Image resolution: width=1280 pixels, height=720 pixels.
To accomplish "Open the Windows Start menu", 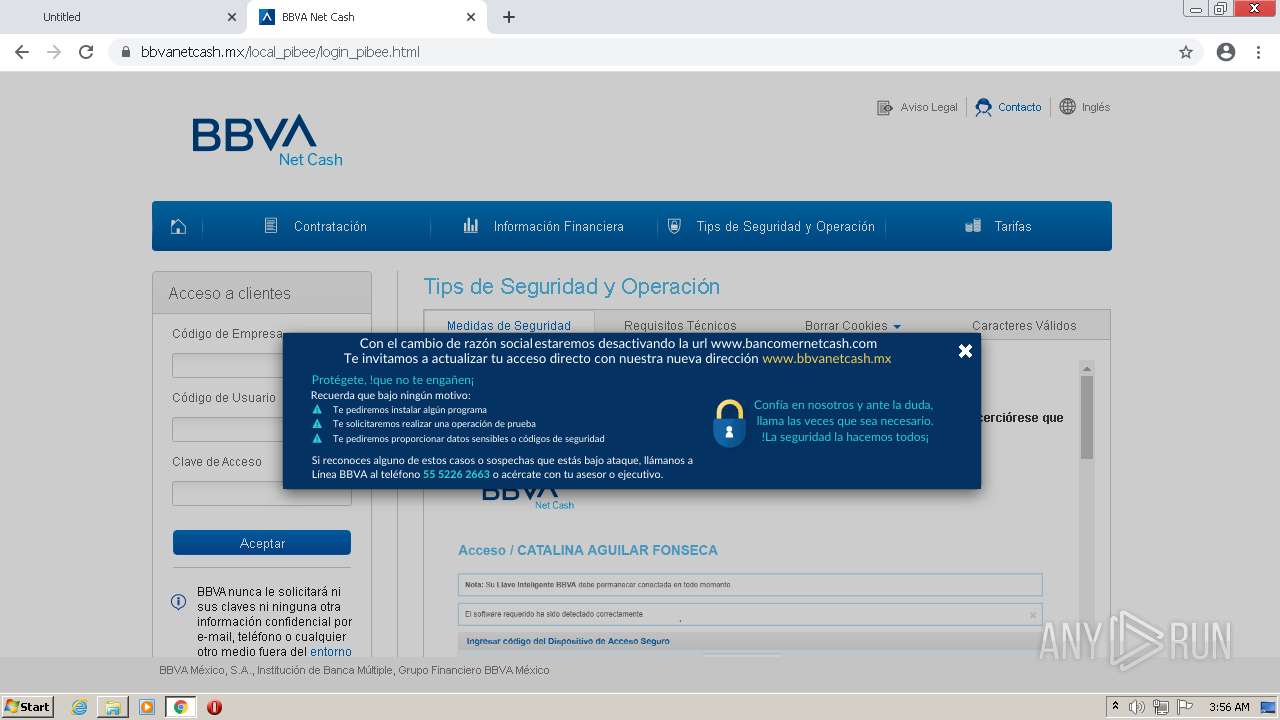I will click(28, 707).
